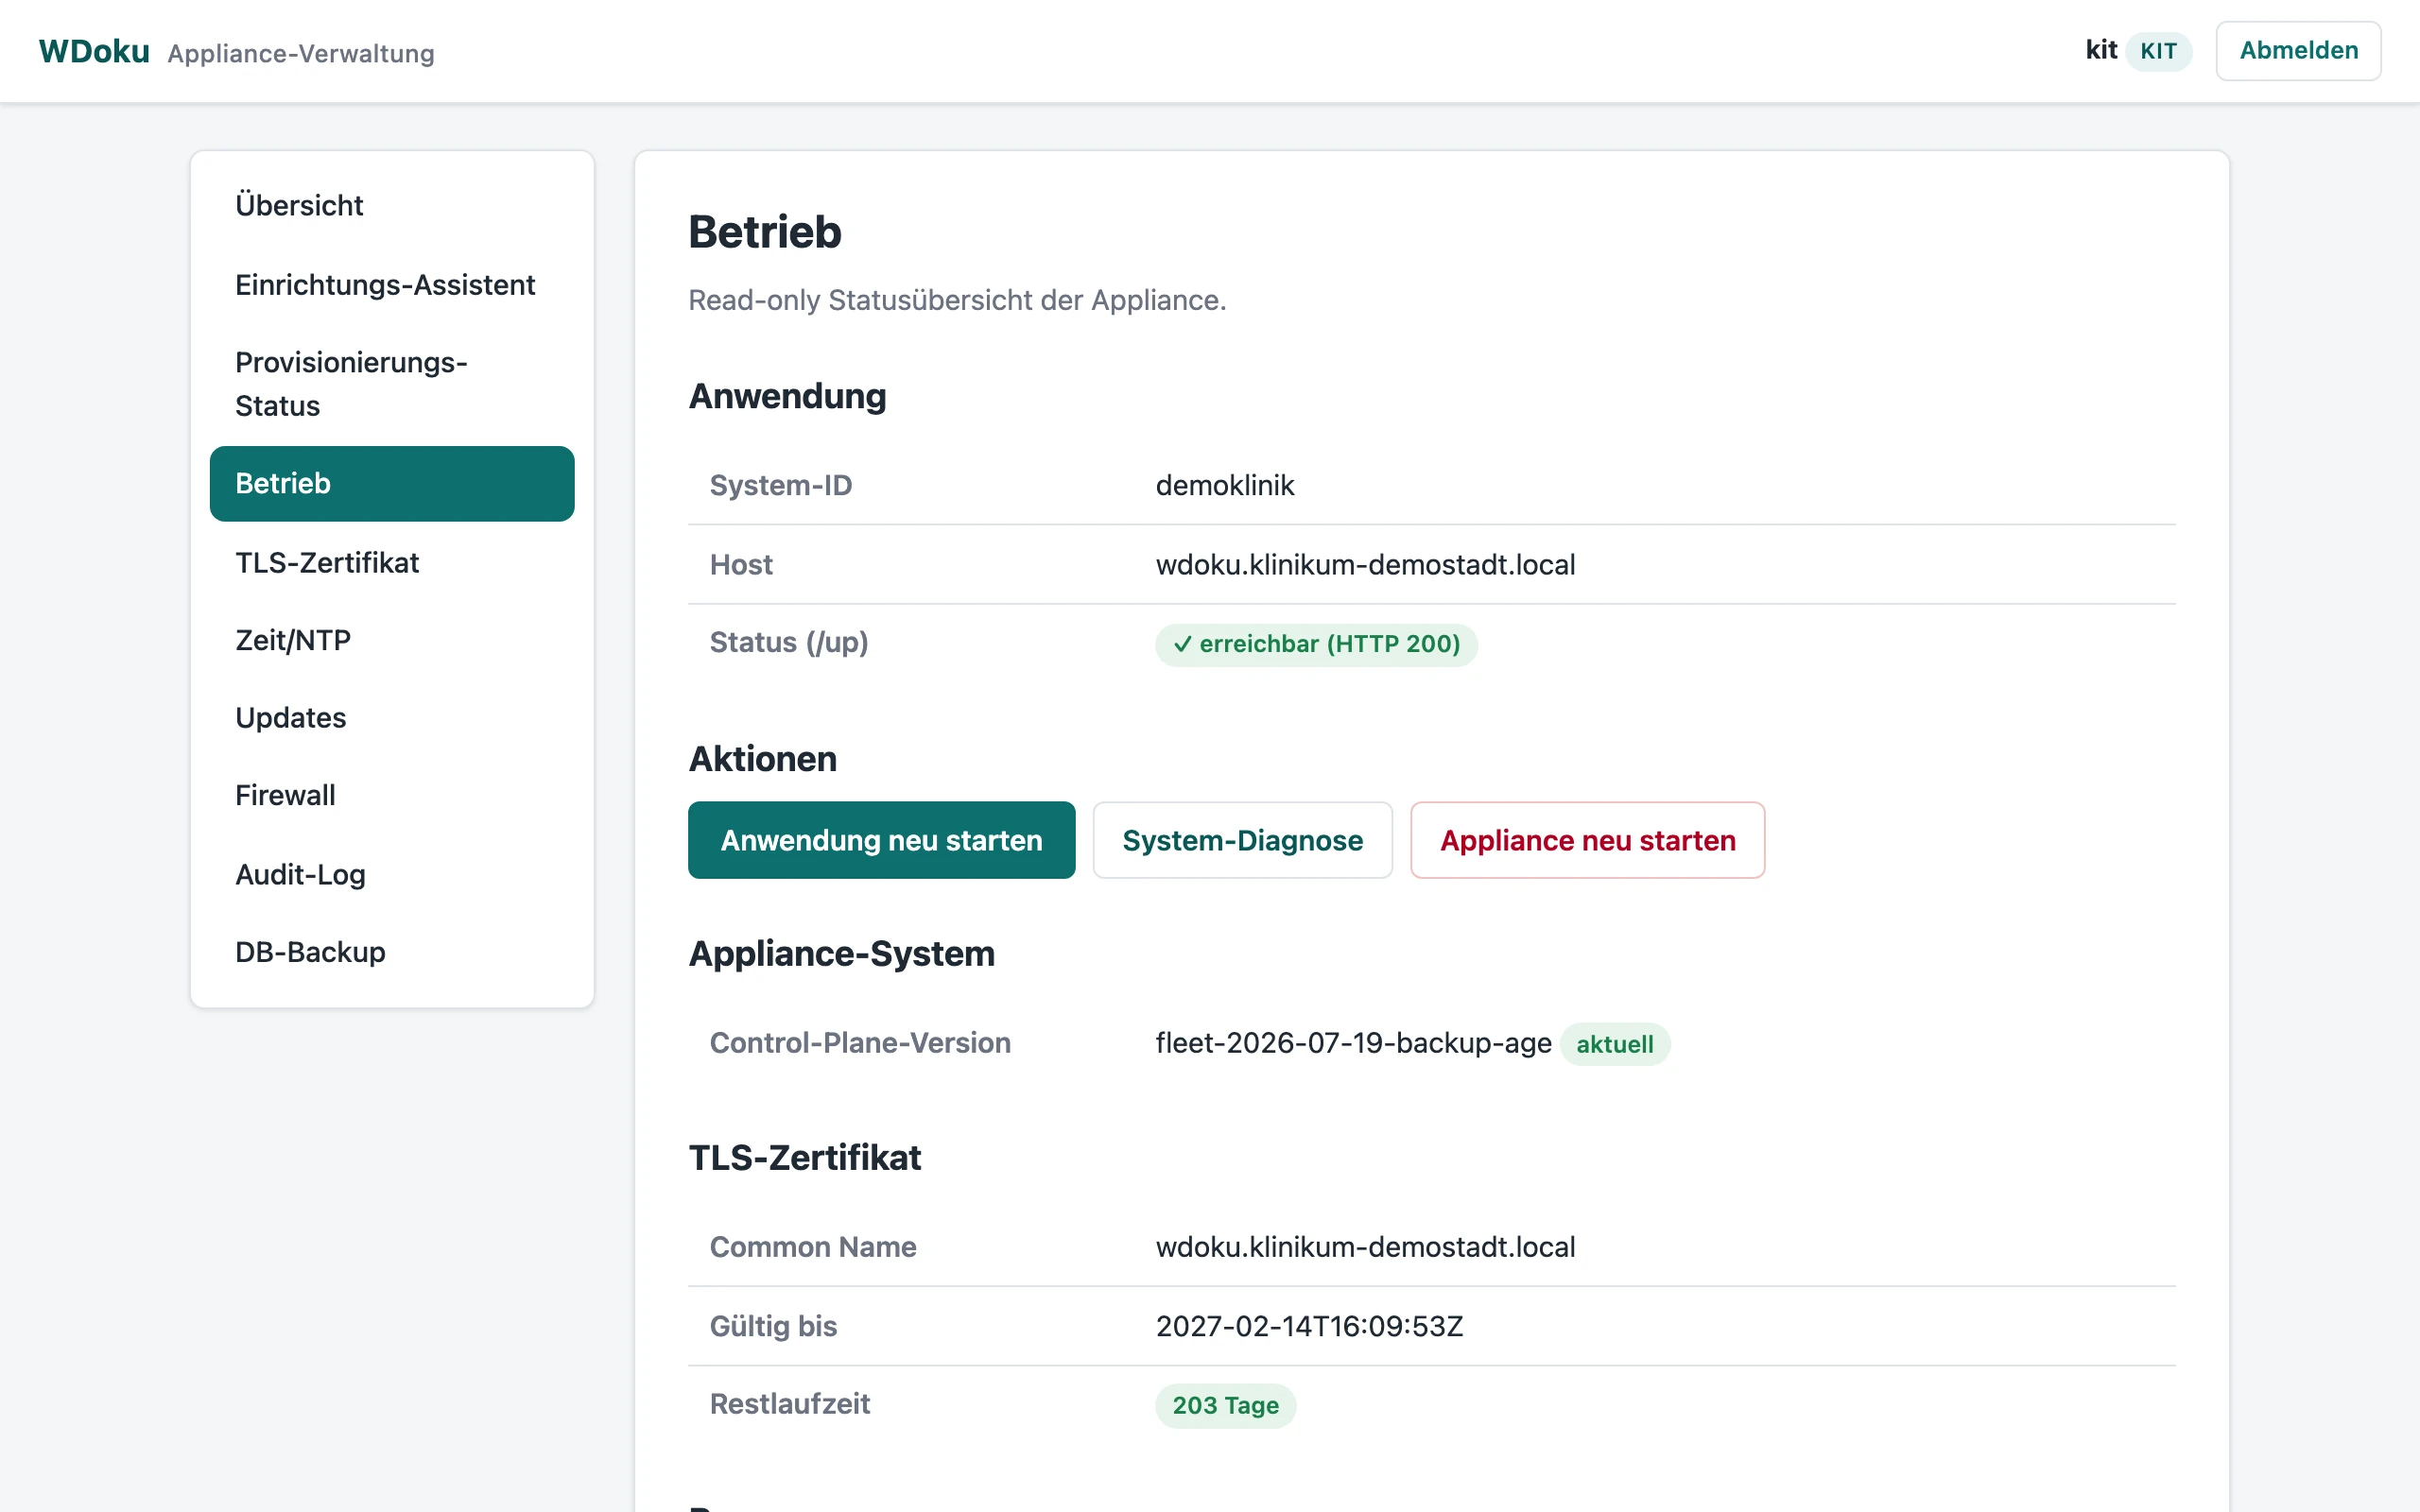The width and height of the screenshot is (2420, 1512).
Task: Click the erreichbar (HTTP 200) status badge
Action: click(x=1316, y=644)
